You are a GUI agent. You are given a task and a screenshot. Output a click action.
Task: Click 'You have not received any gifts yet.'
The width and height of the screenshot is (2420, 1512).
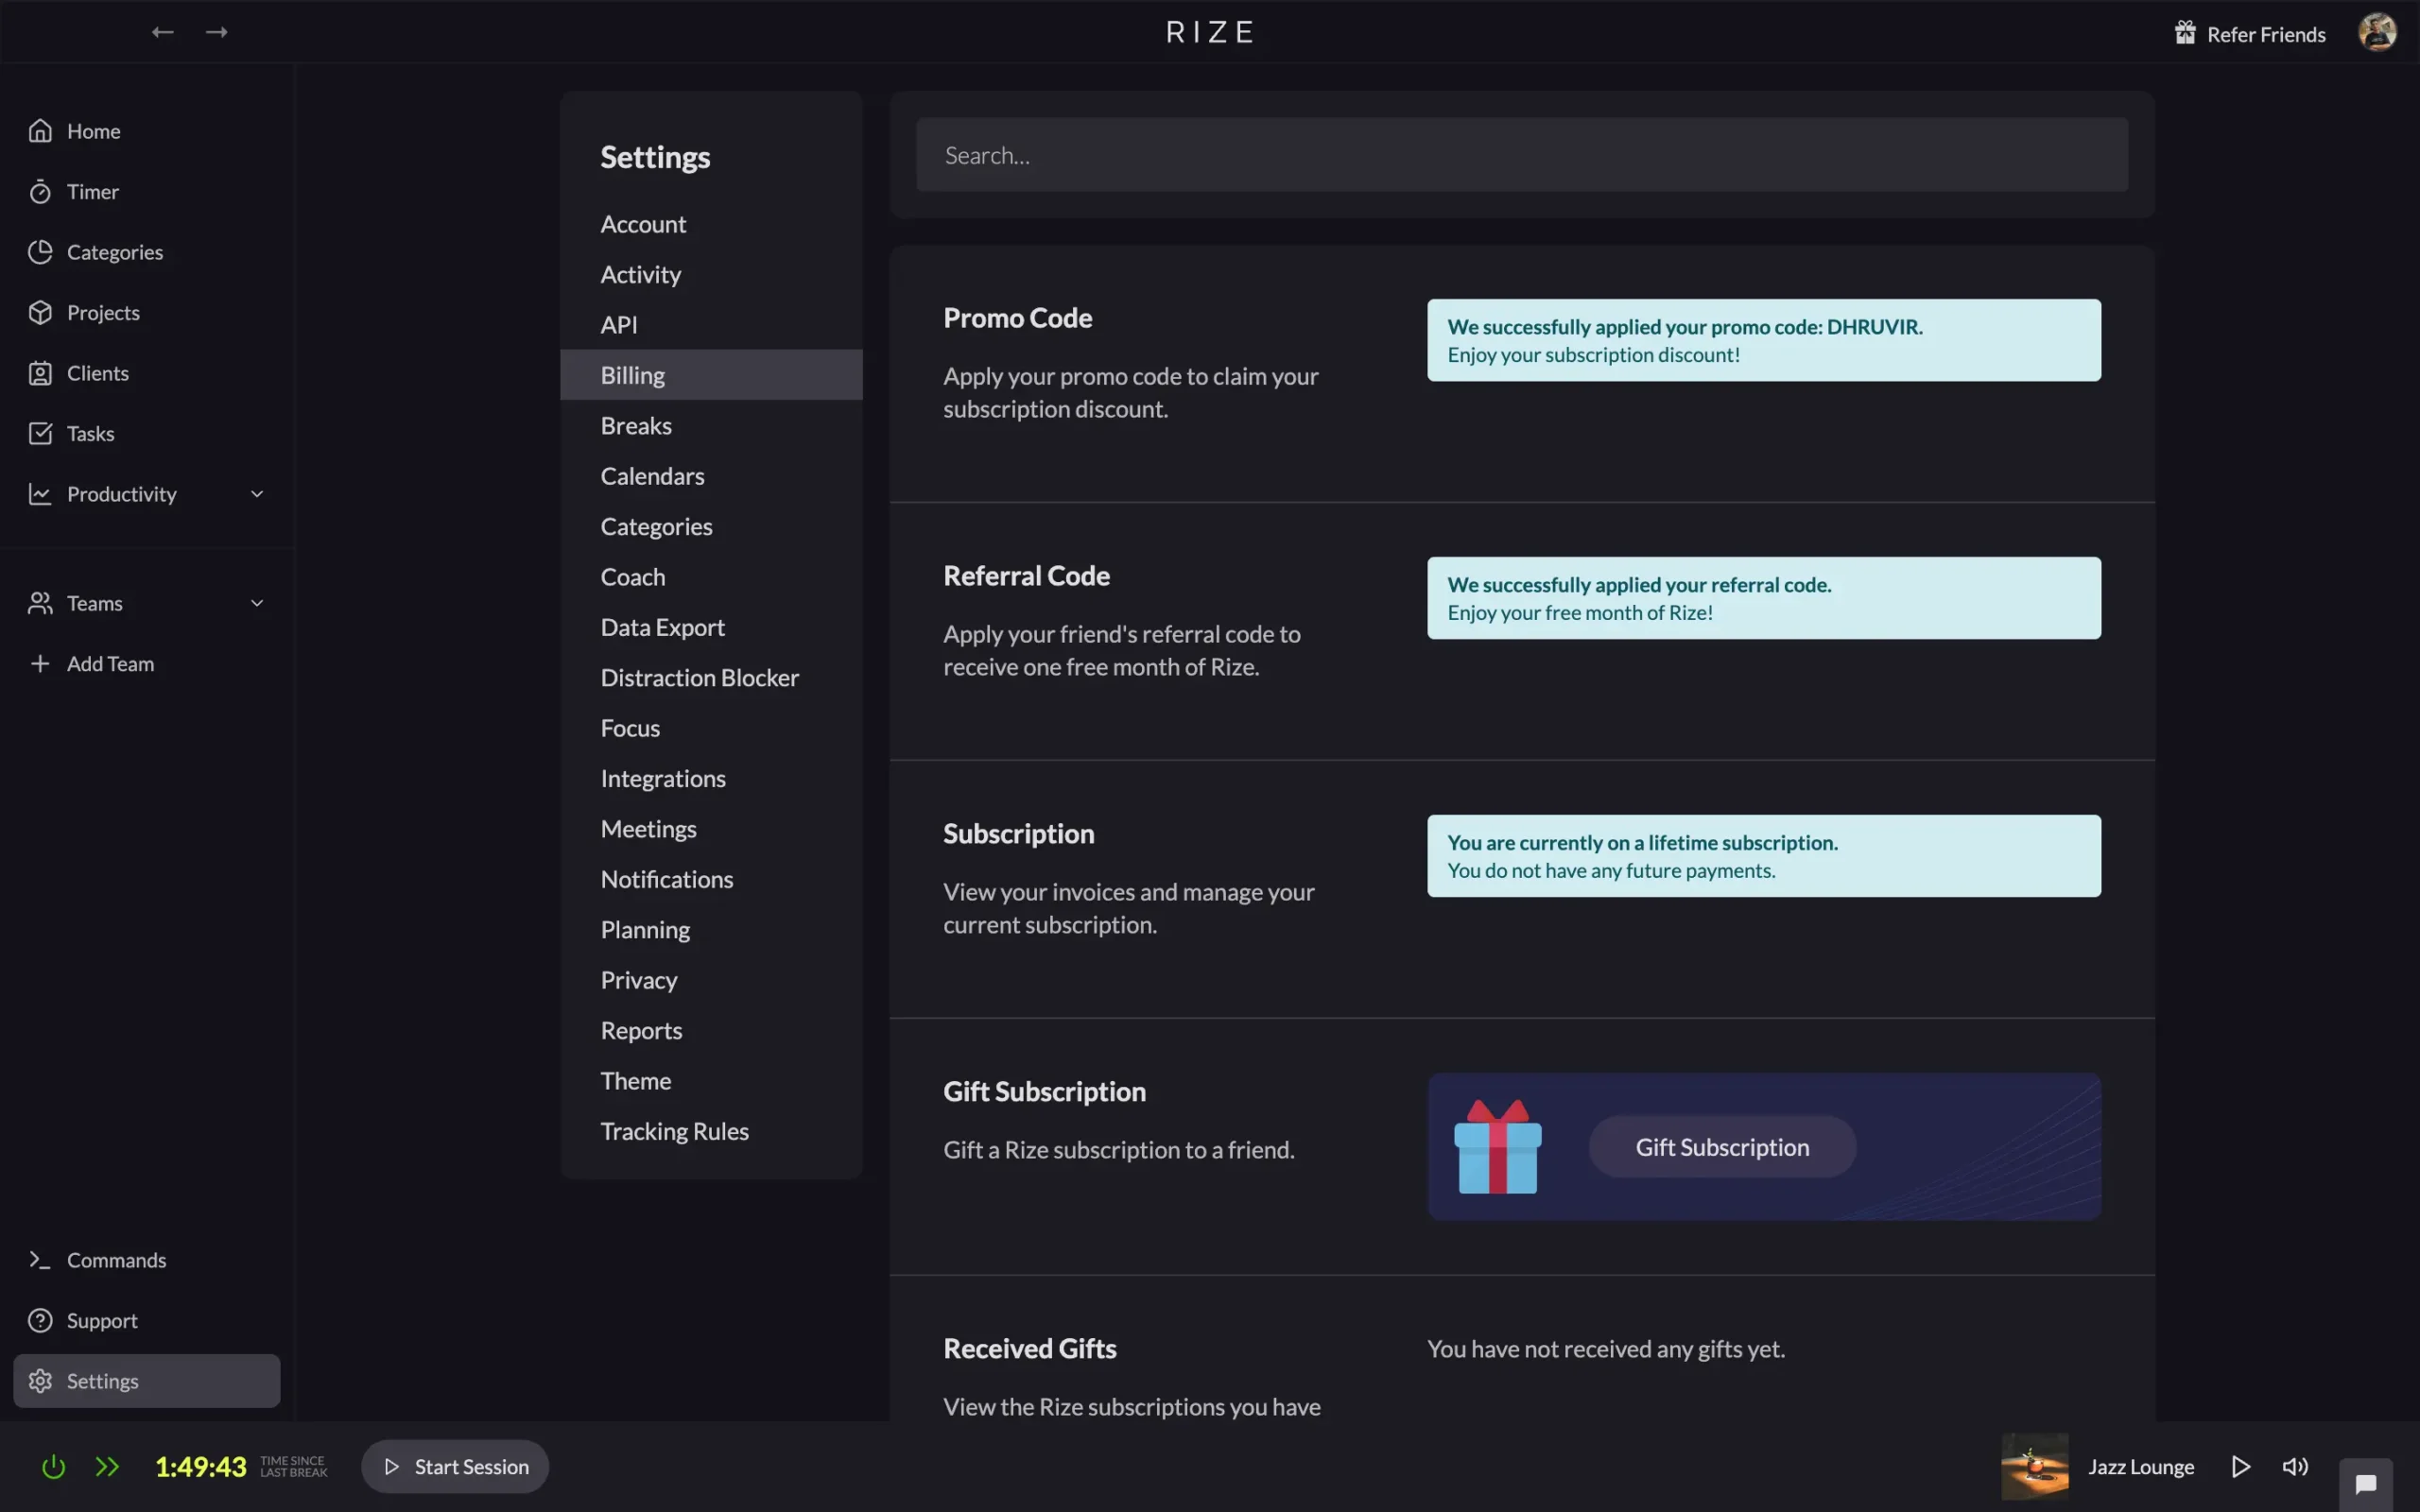(x=1606, y=1349)
